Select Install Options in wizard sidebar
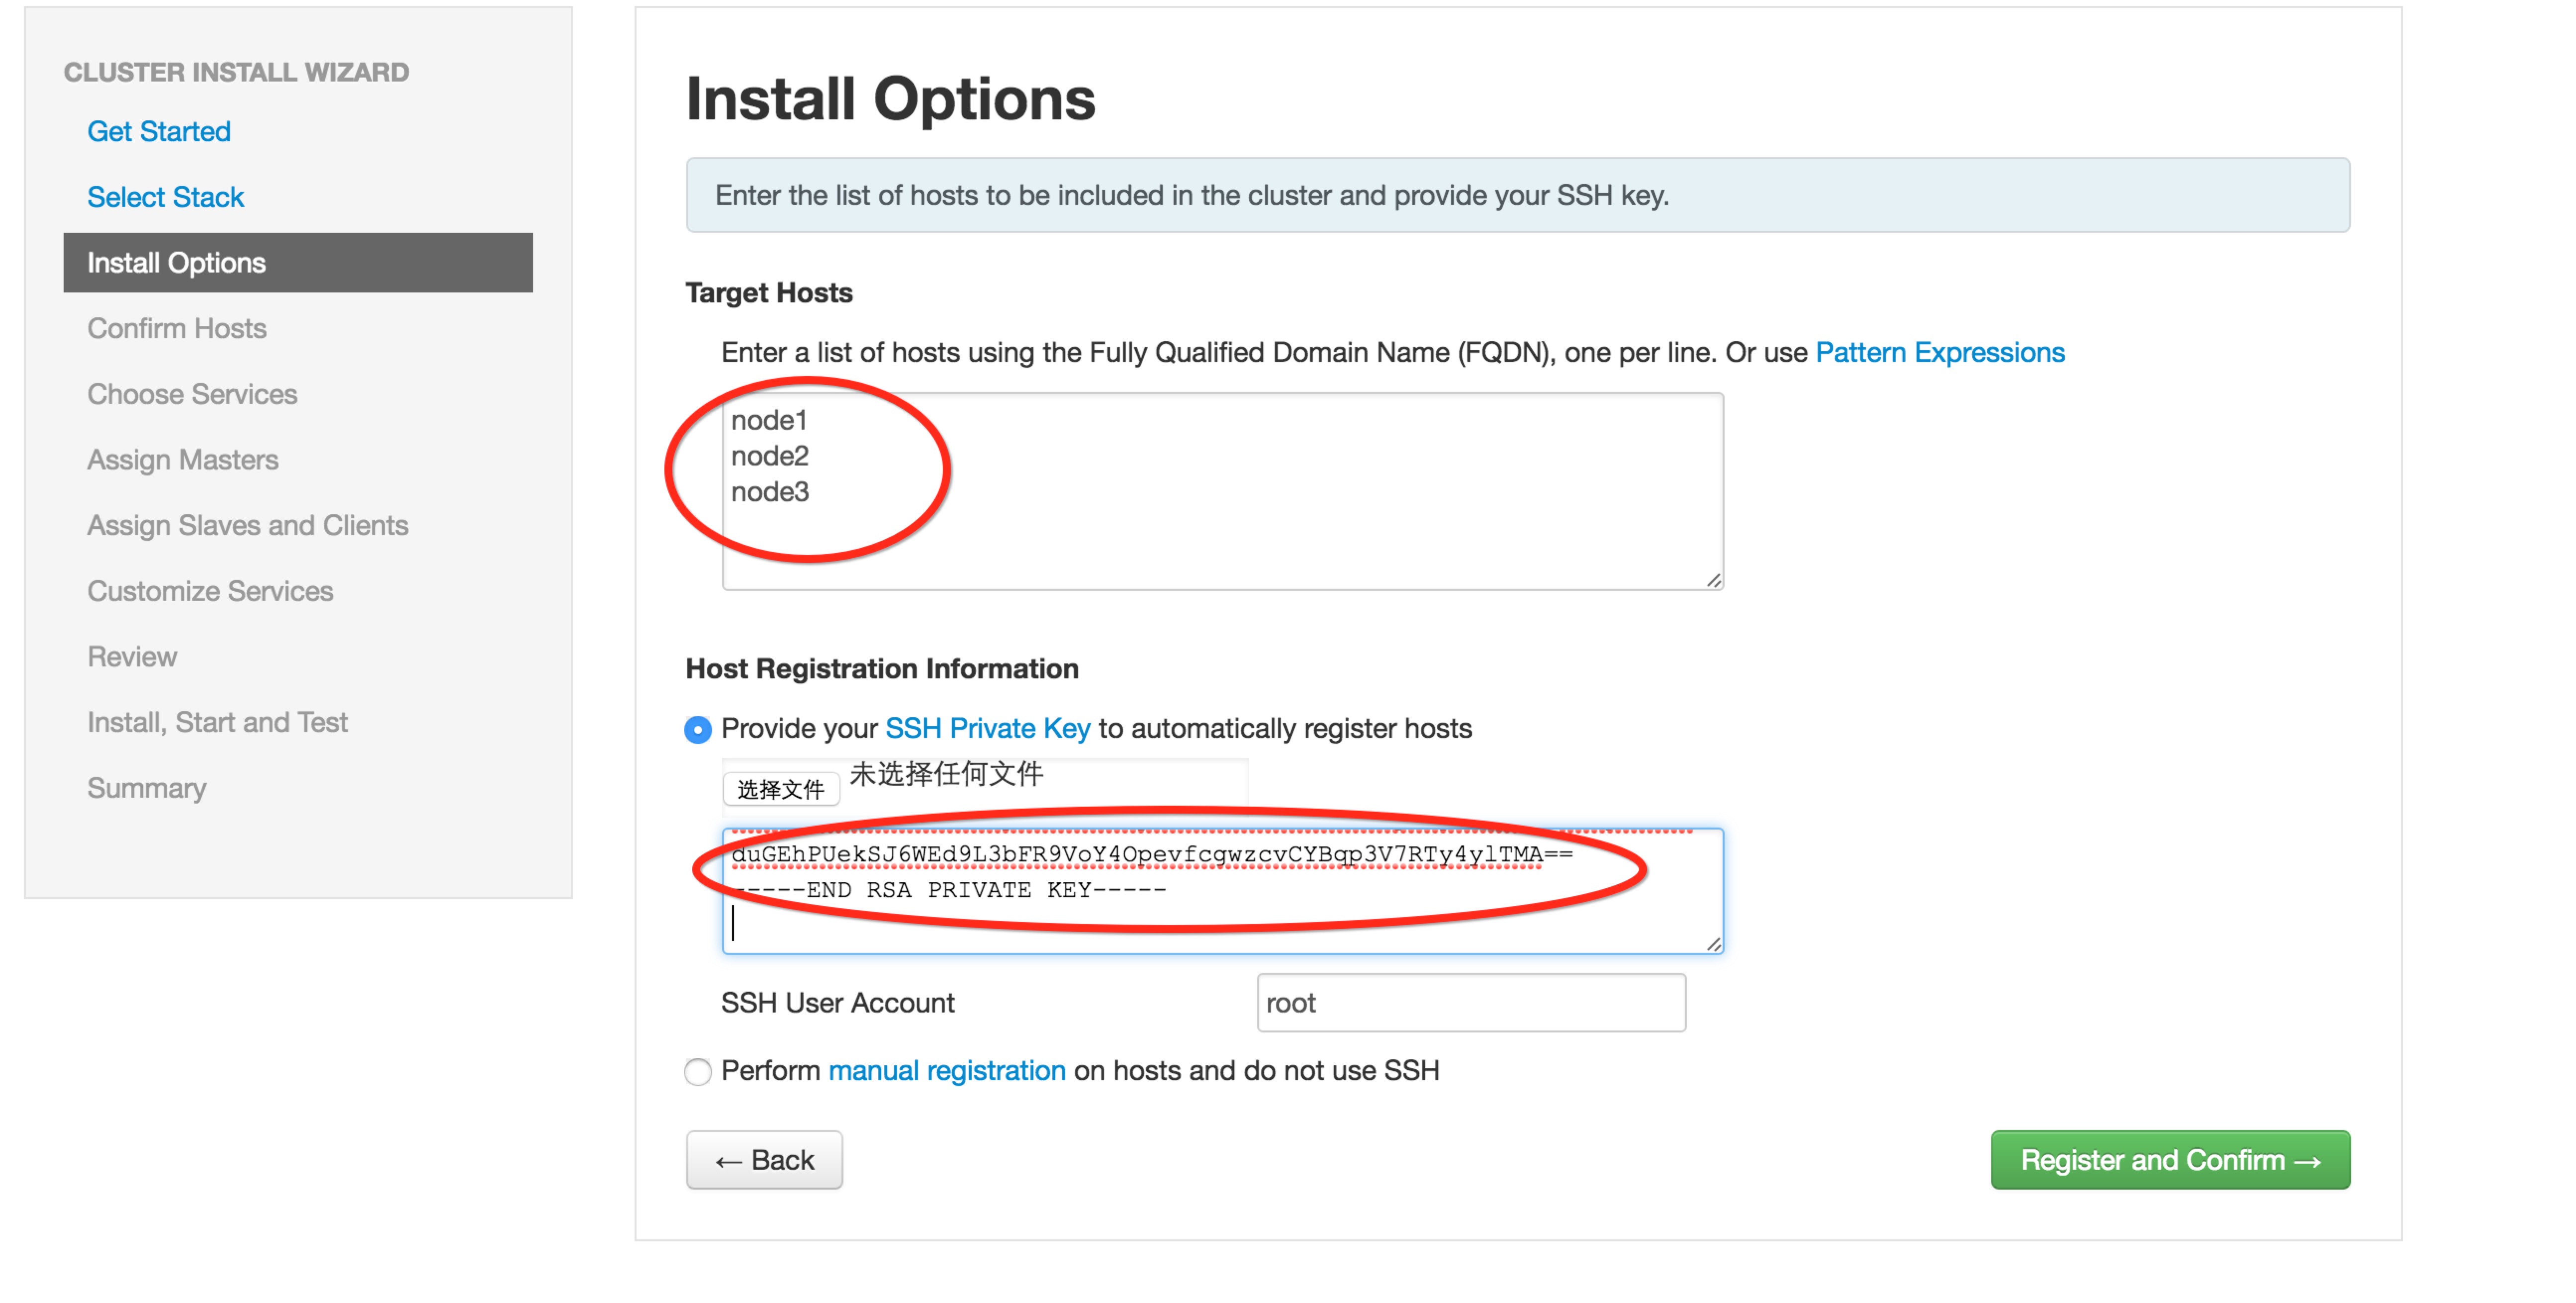The height and width of the screenshot is (1303, 2576). pos(177,263)
